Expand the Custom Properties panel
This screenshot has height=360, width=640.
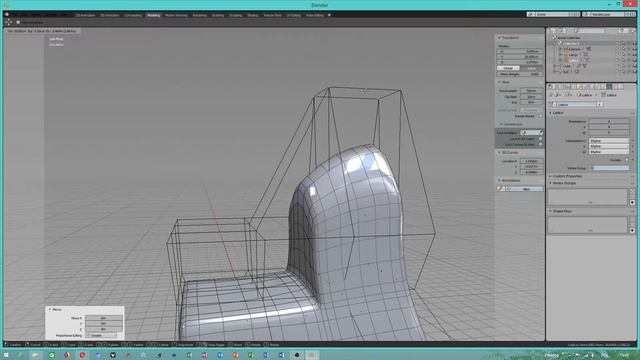[x=550, y=176]
